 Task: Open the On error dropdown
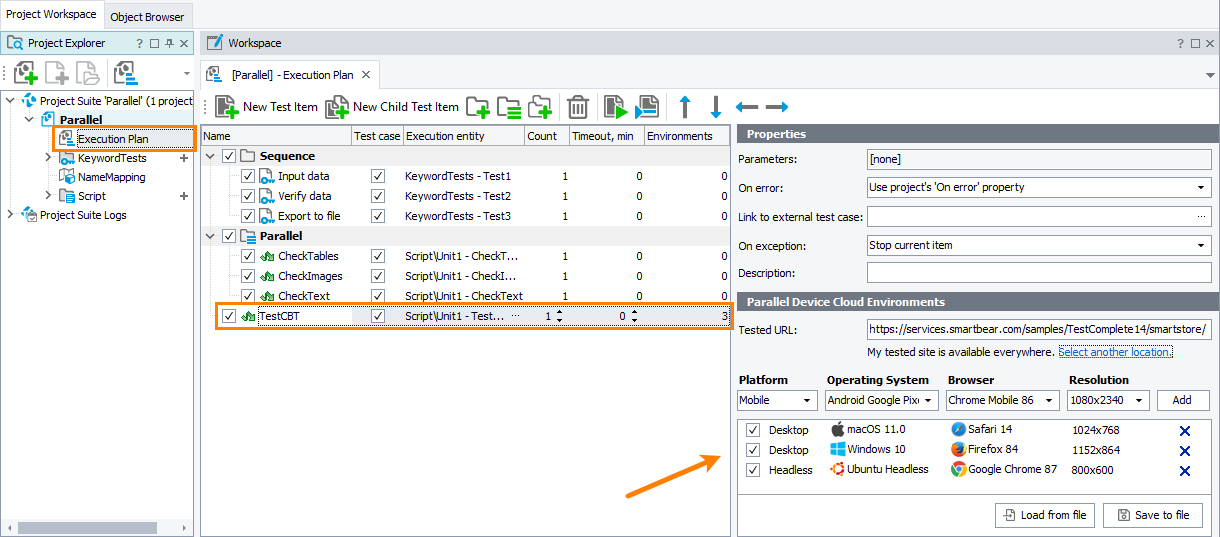click(1038, 187)
